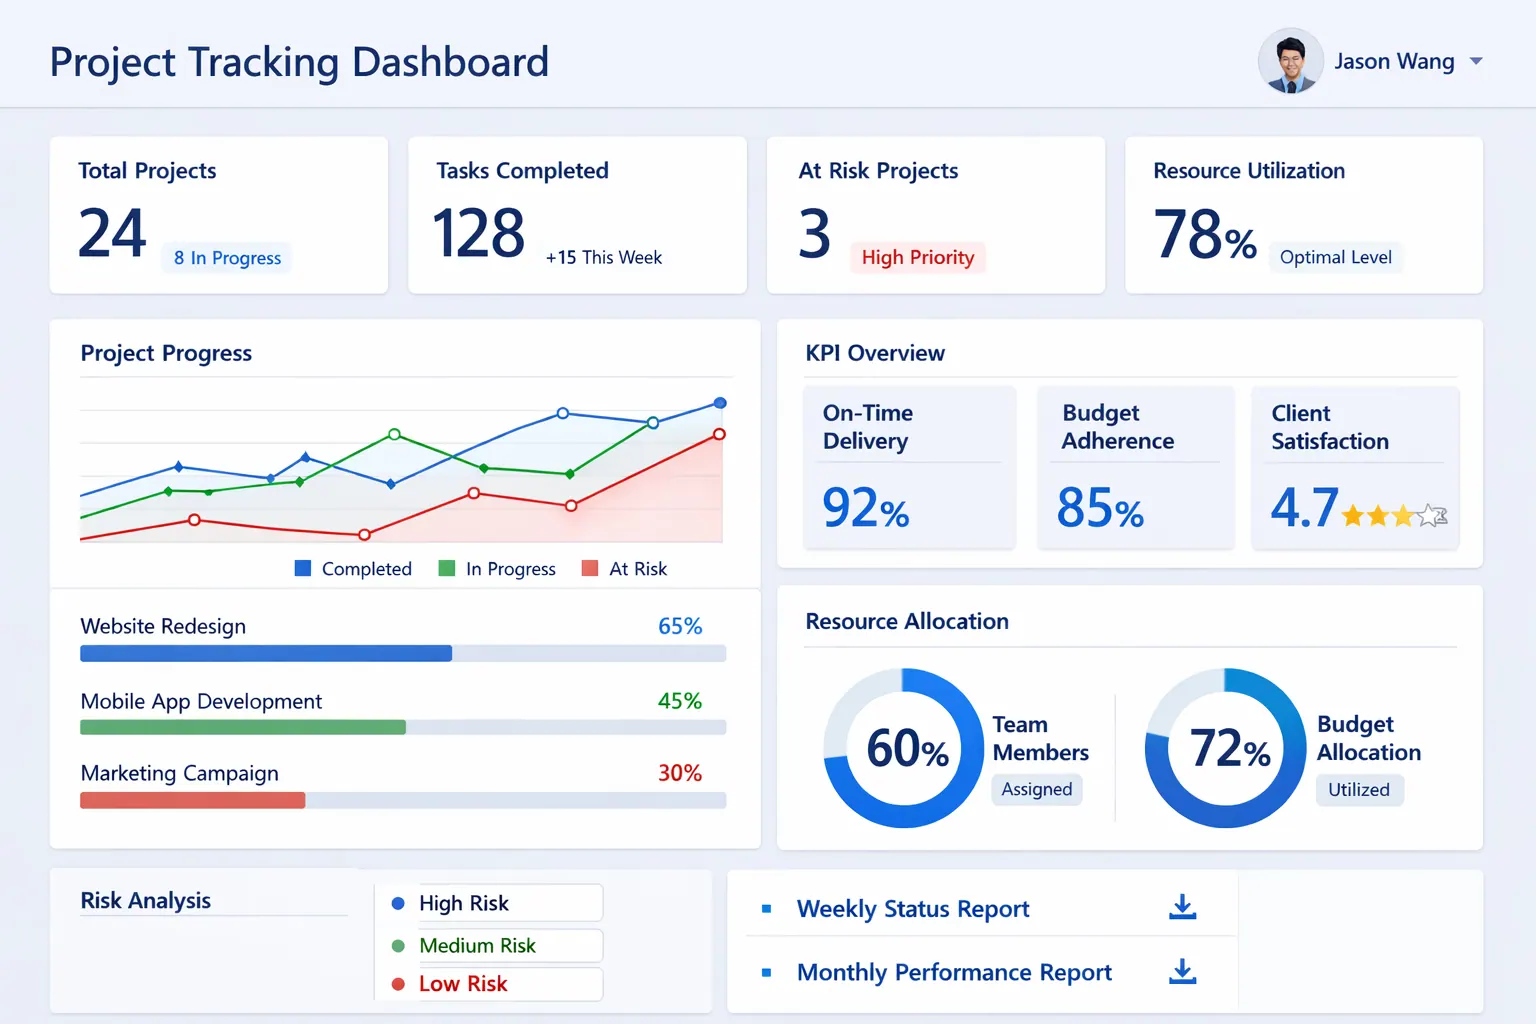Click the Monthly Performance Report download icon
Viewport: 1536px width, 1024px height.
tap(1182, 971)
